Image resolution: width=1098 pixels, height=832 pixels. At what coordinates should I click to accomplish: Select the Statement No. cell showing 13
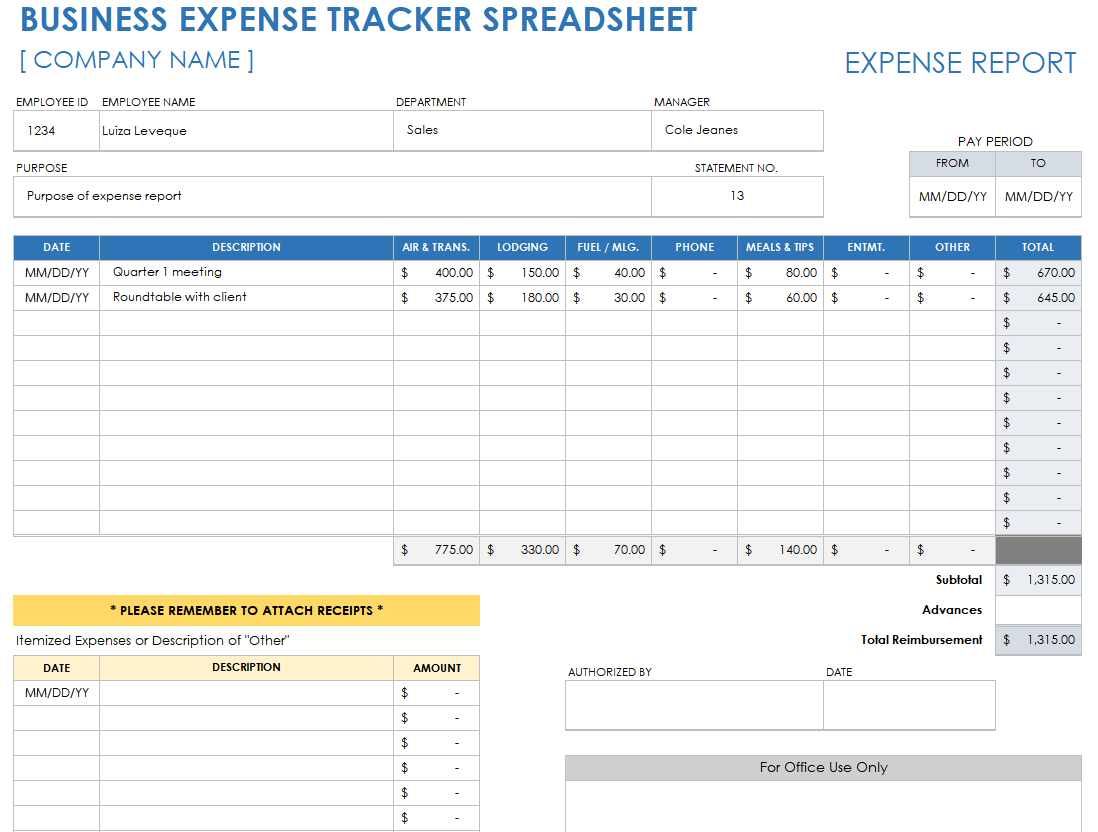pyautogui.click(x=737, y=197)
